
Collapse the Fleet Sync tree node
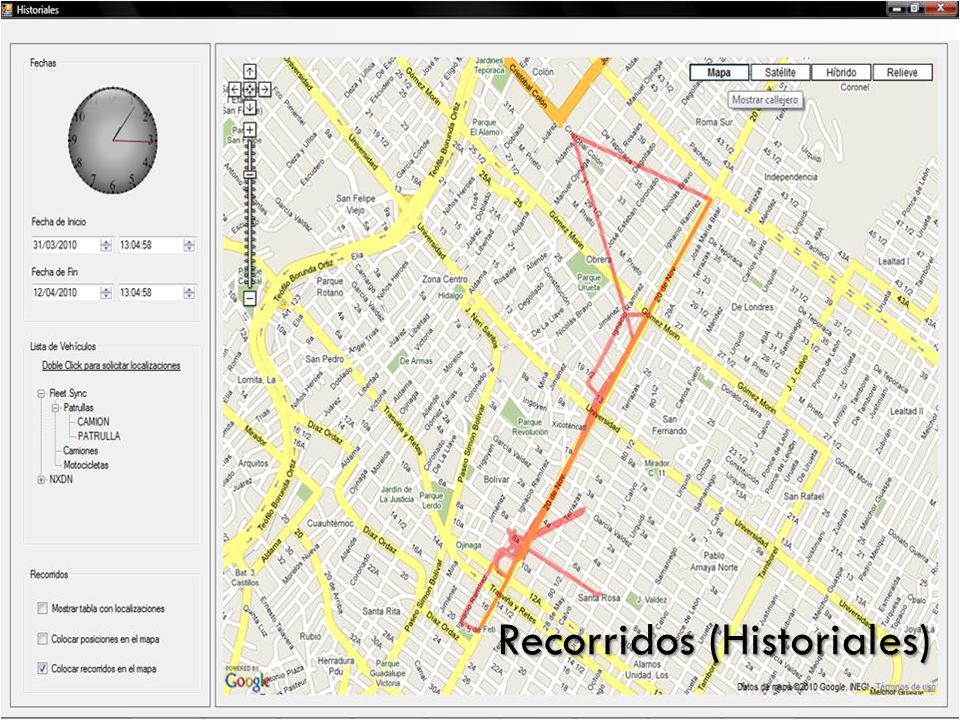(x=41, y=393)
